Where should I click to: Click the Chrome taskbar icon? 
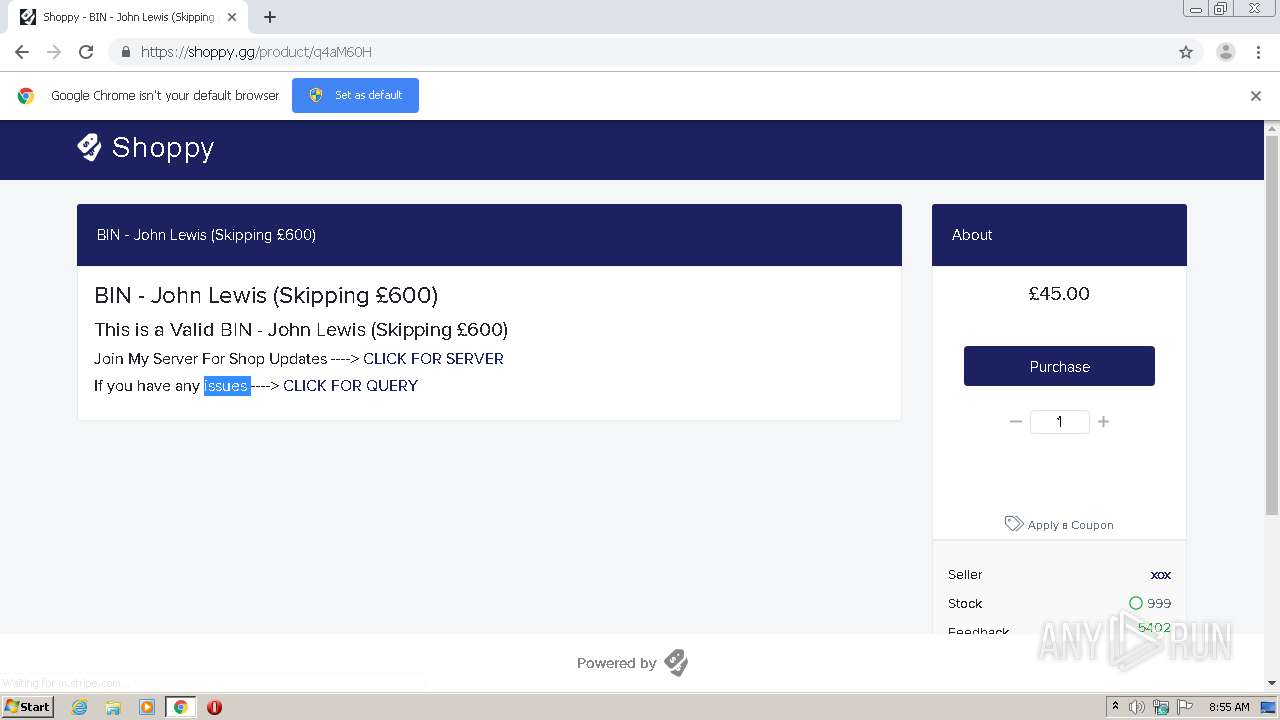pos(180,707)
